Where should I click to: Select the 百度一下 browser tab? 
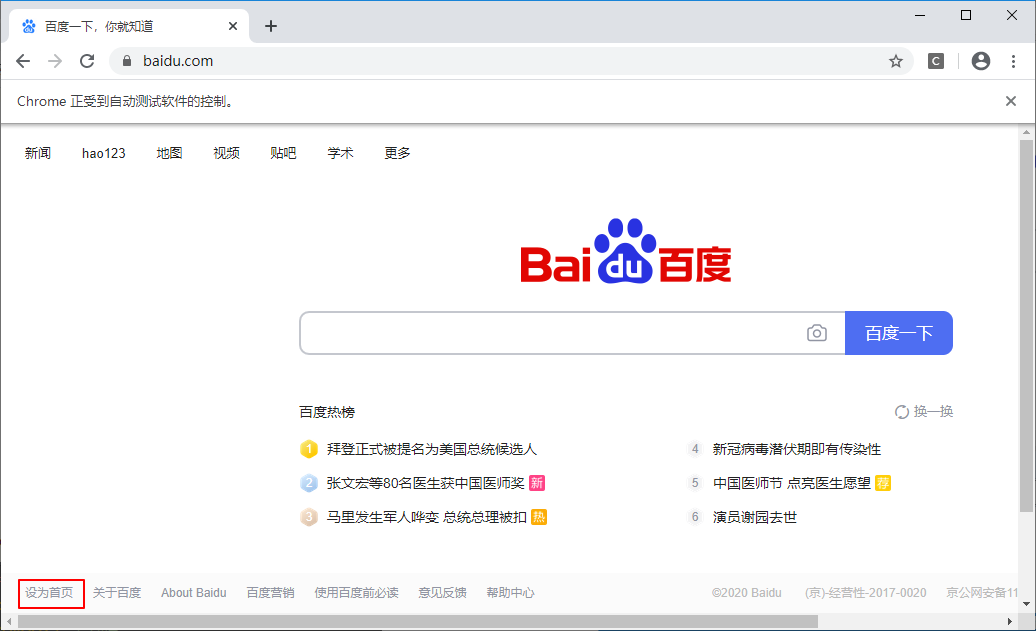pyautogui.click(x=130, y=26)
